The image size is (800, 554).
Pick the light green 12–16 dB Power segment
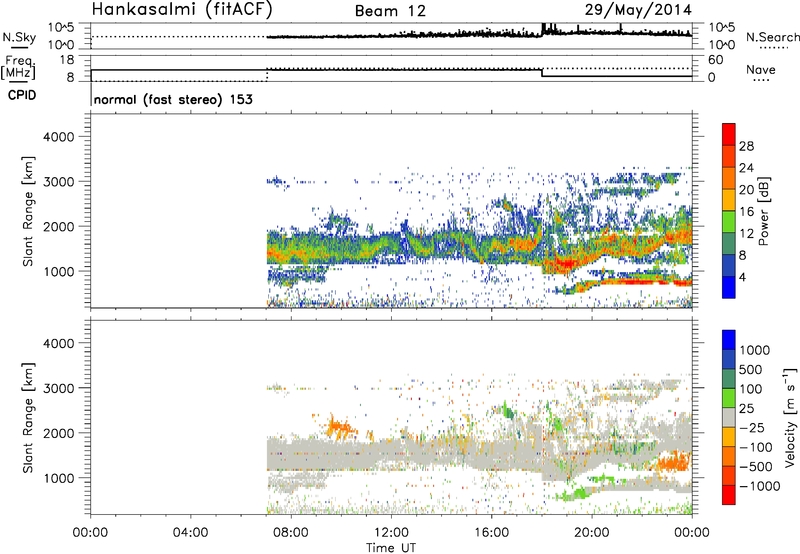[729, 222]
